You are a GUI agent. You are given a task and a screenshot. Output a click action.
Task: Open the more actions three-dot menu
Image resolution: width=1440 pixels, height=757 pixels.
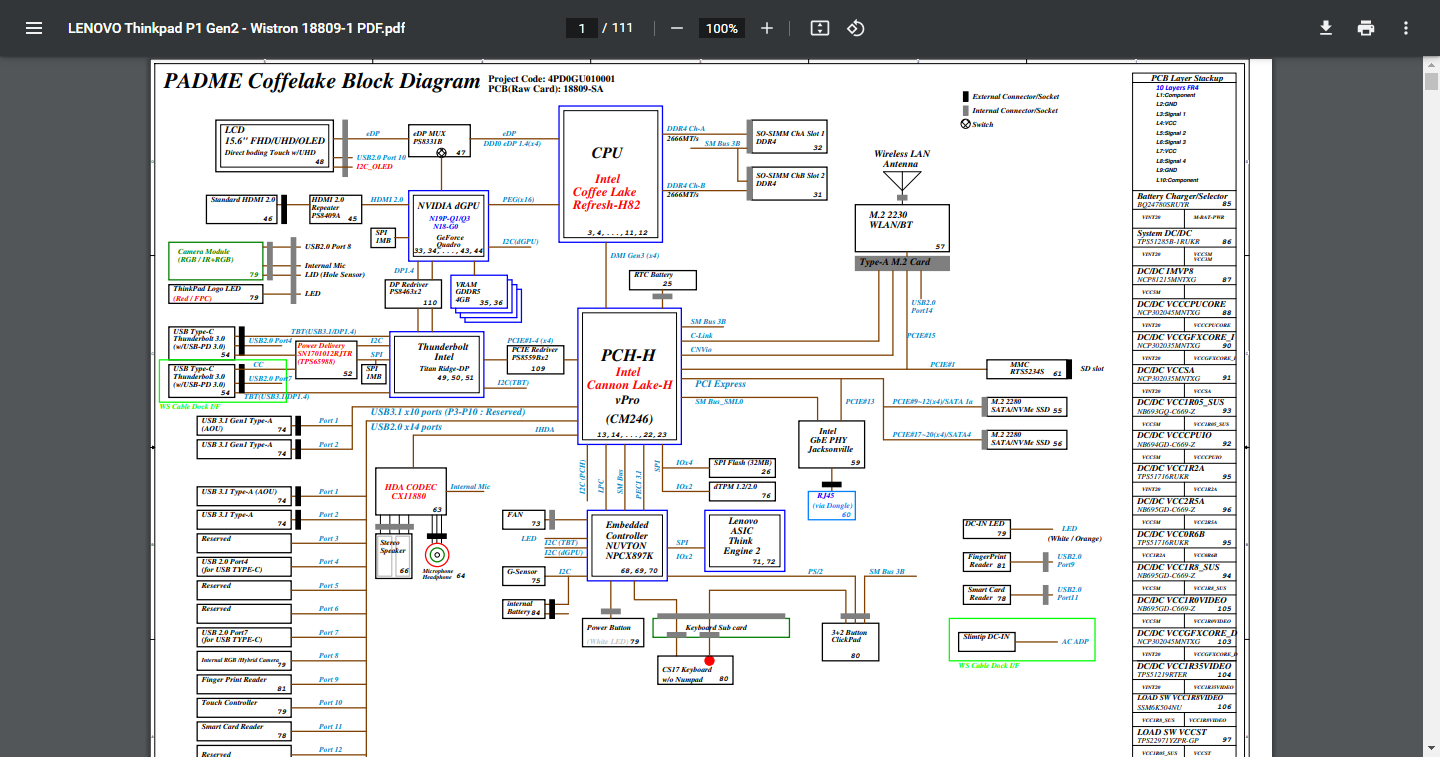click(1406, 28)
